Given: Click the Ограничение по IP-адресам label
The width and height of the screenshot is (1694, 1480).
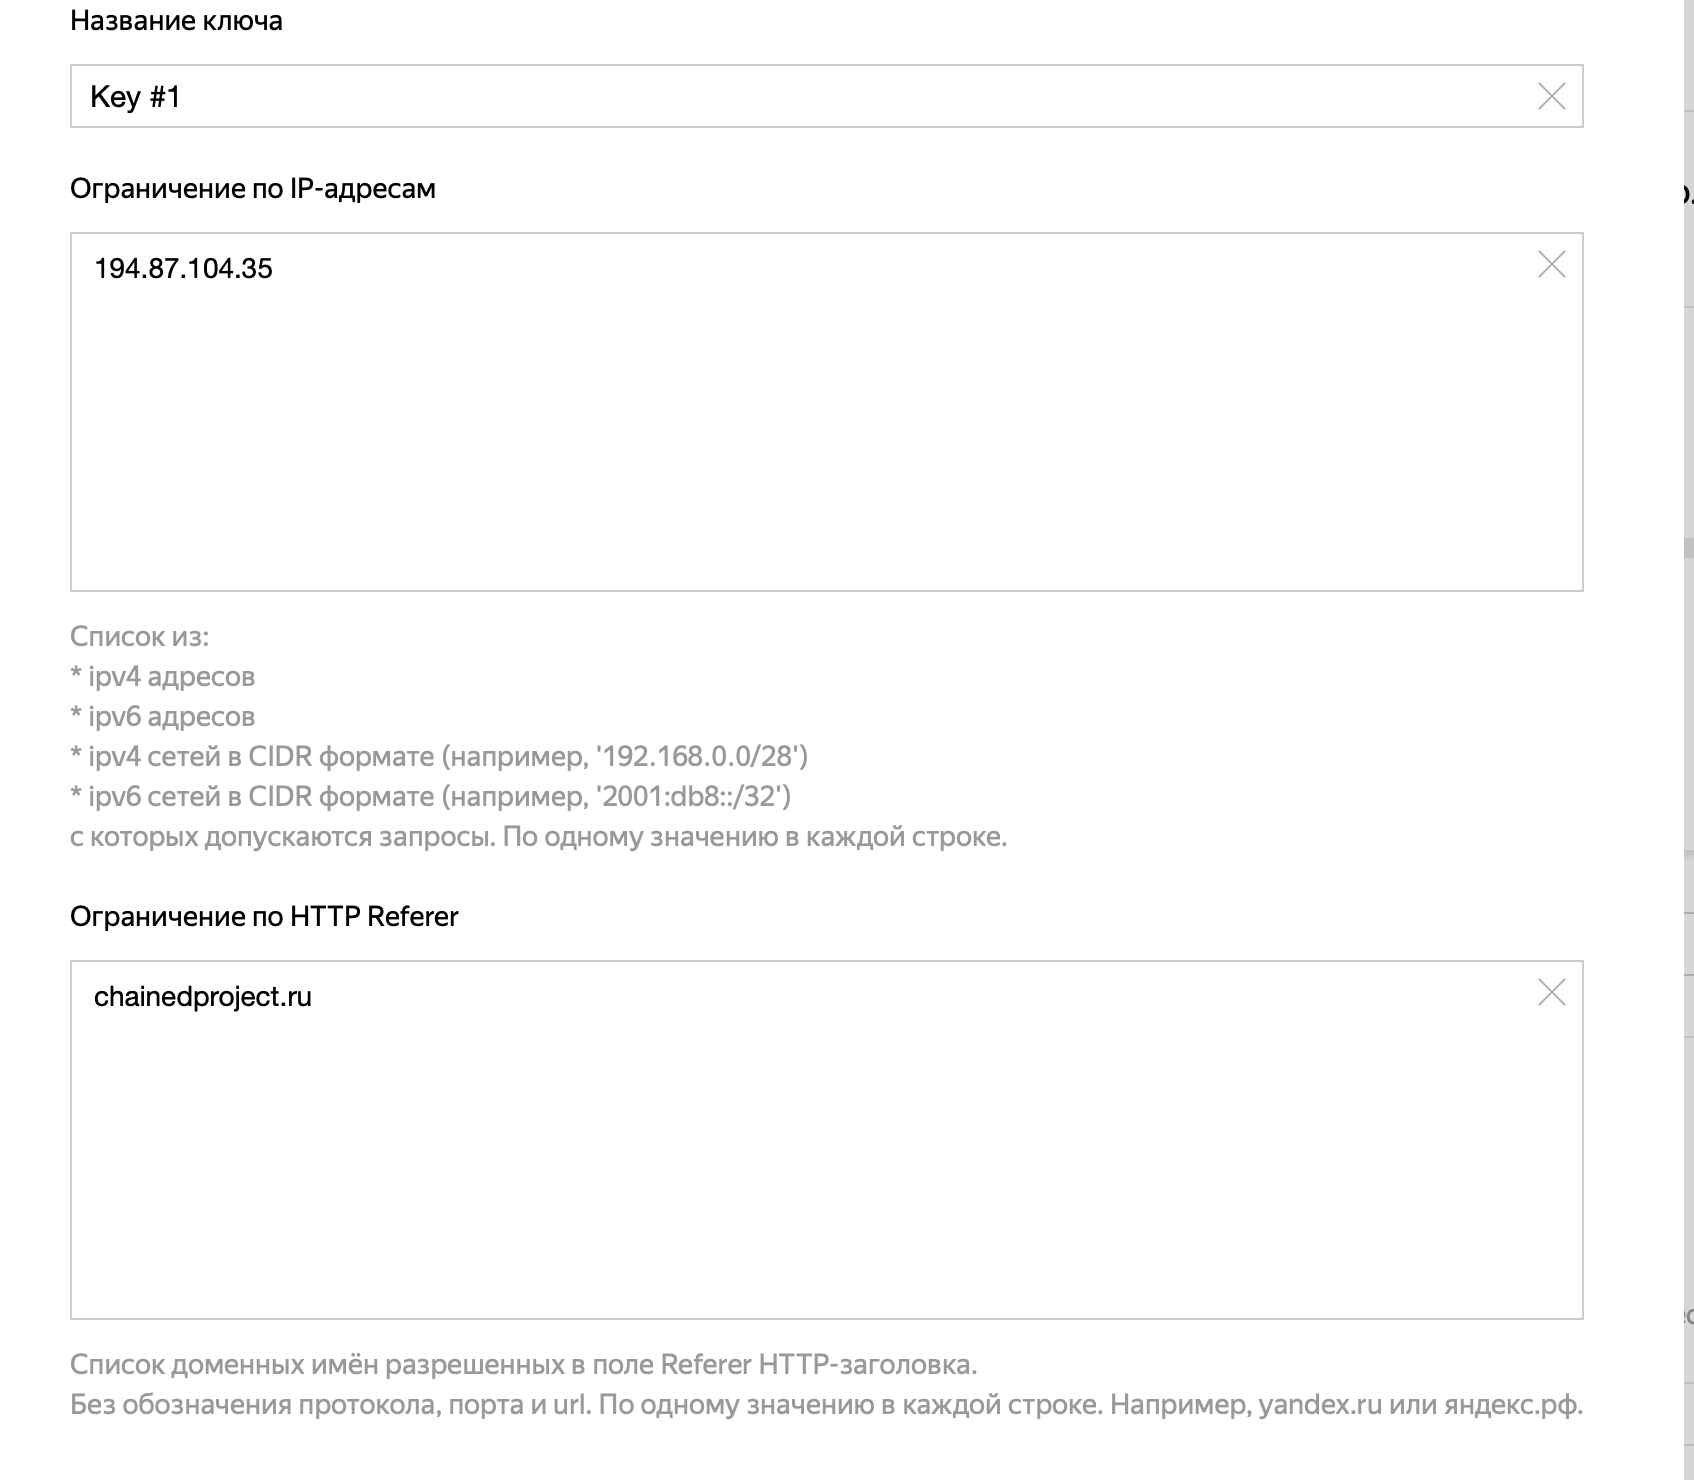Looking at the screenshot, I should (x=252, y=188).
